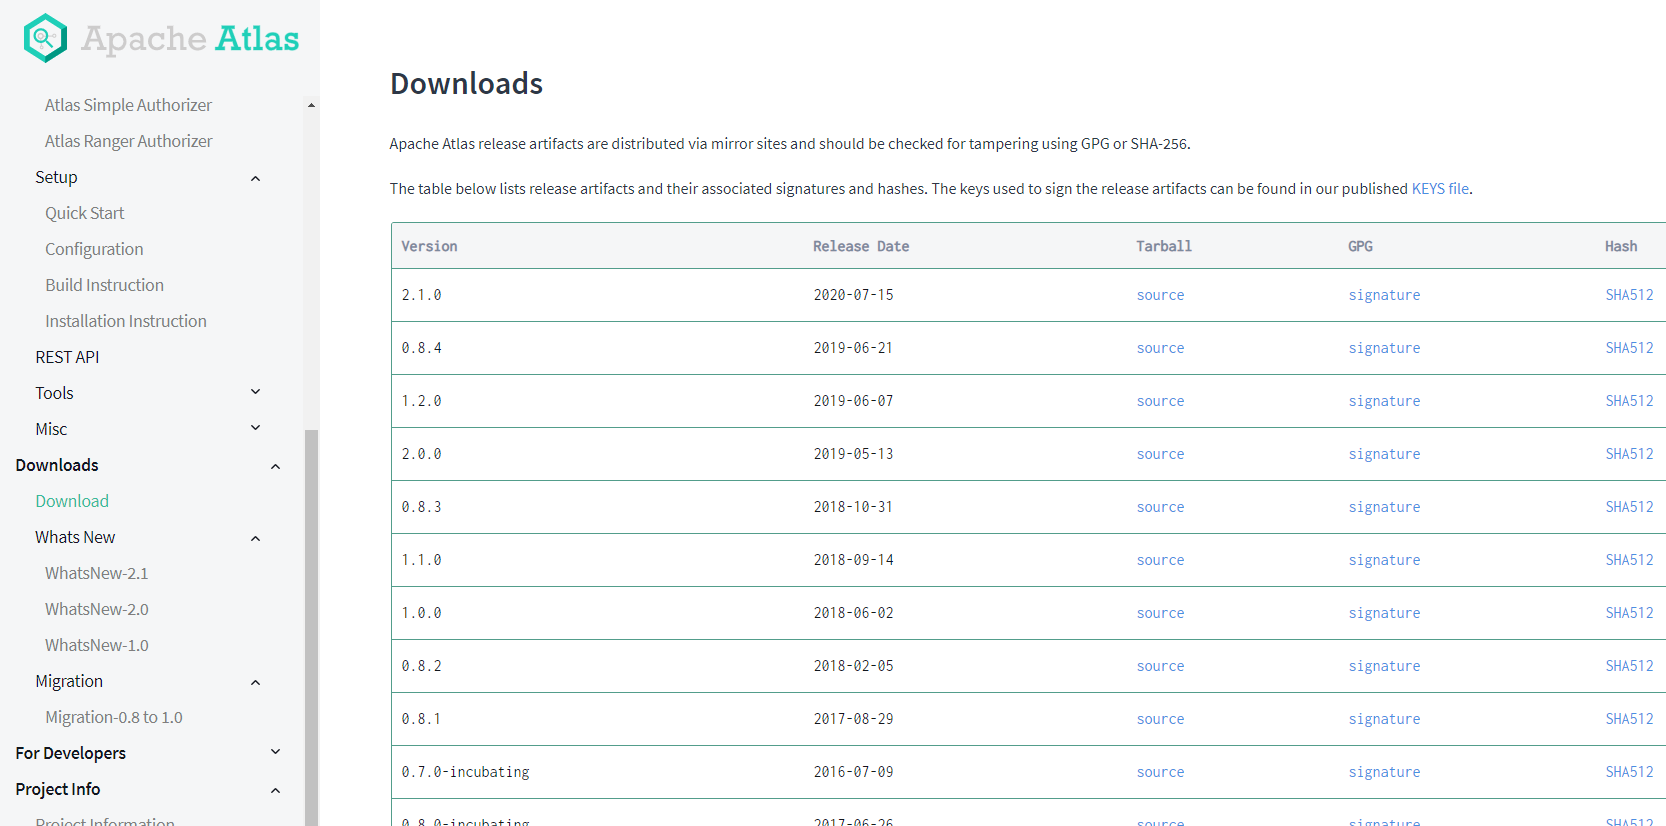Open signature for version 1.0.0
The width and height of the screenshot is (1666, 826).
(1384, 613)
